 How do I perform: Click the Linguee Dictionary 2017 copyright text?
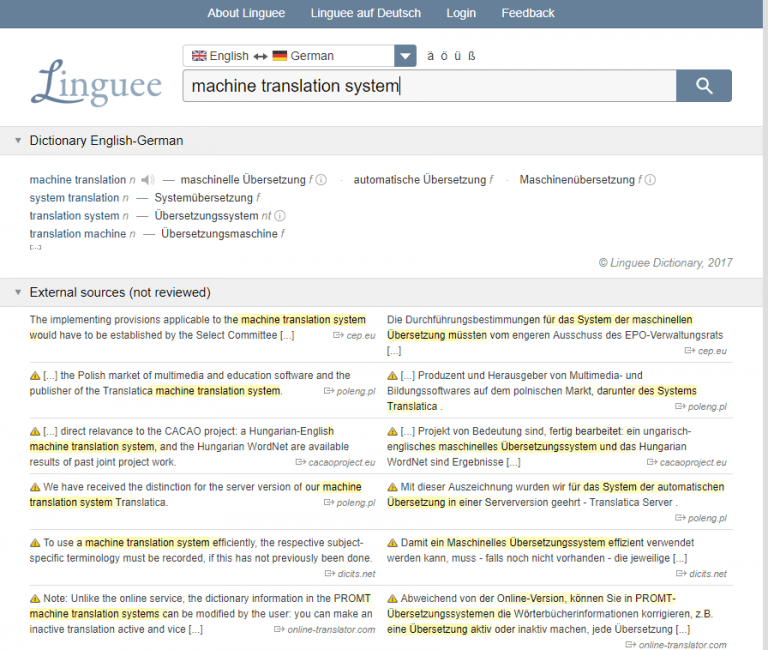click(666, 263)
